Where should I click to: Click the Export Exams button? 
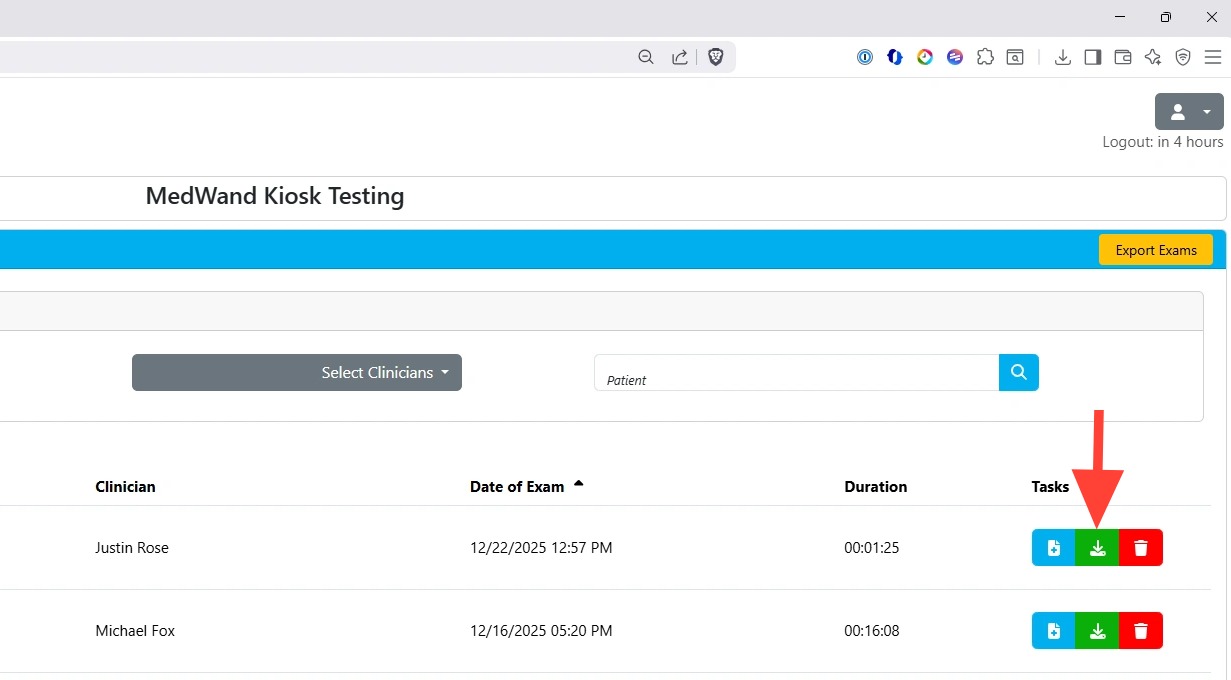pos(1156,250)
